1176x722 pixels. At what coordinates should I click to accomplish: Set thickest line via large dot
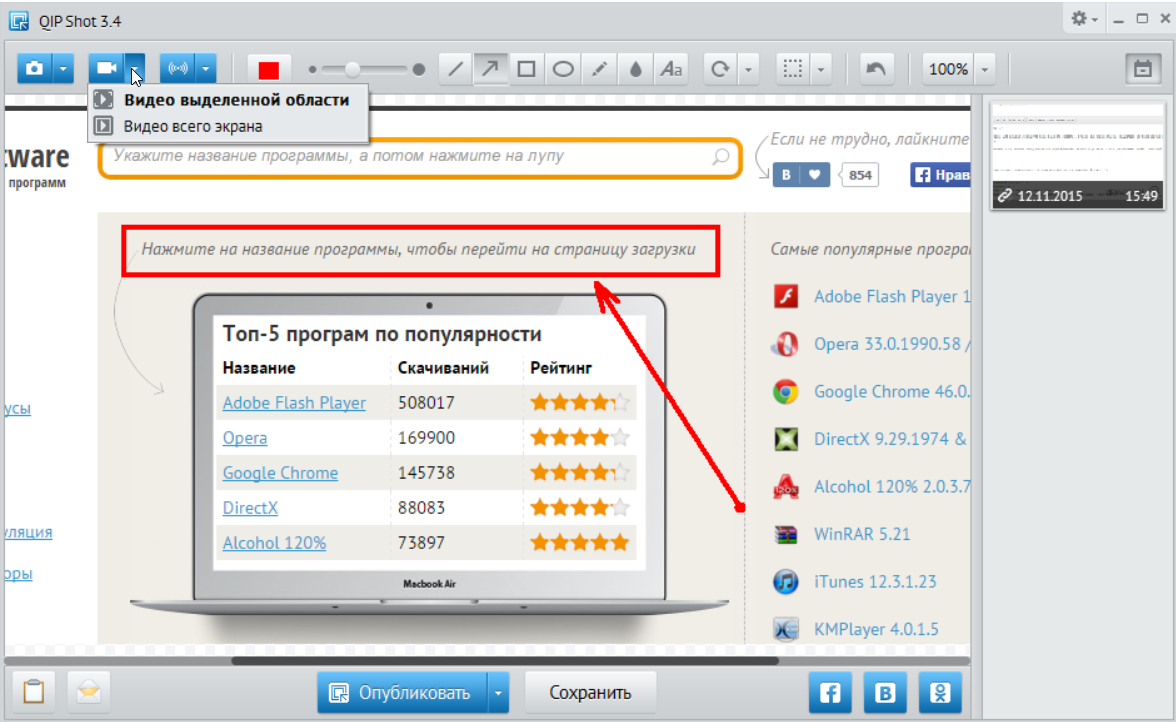point(418,70)
